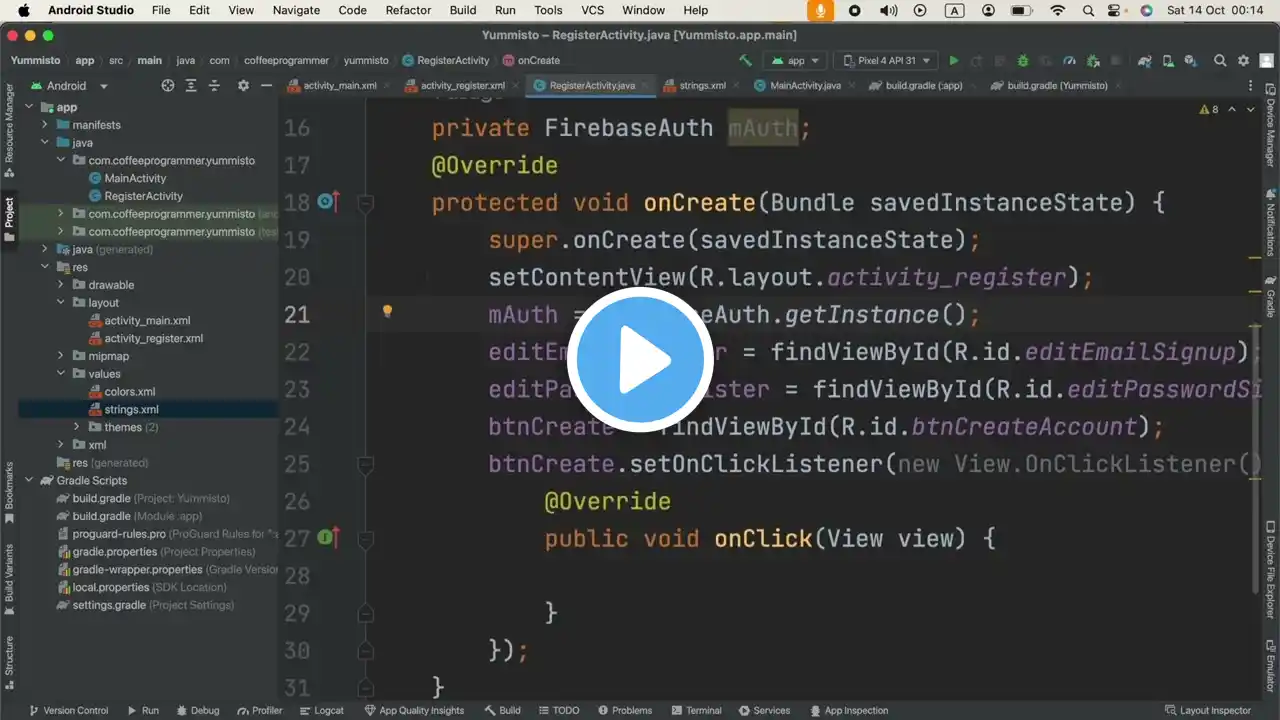This screenshot has height=720, width=1280.
Task: Click the user account avatar icon
Action: 1266,60
